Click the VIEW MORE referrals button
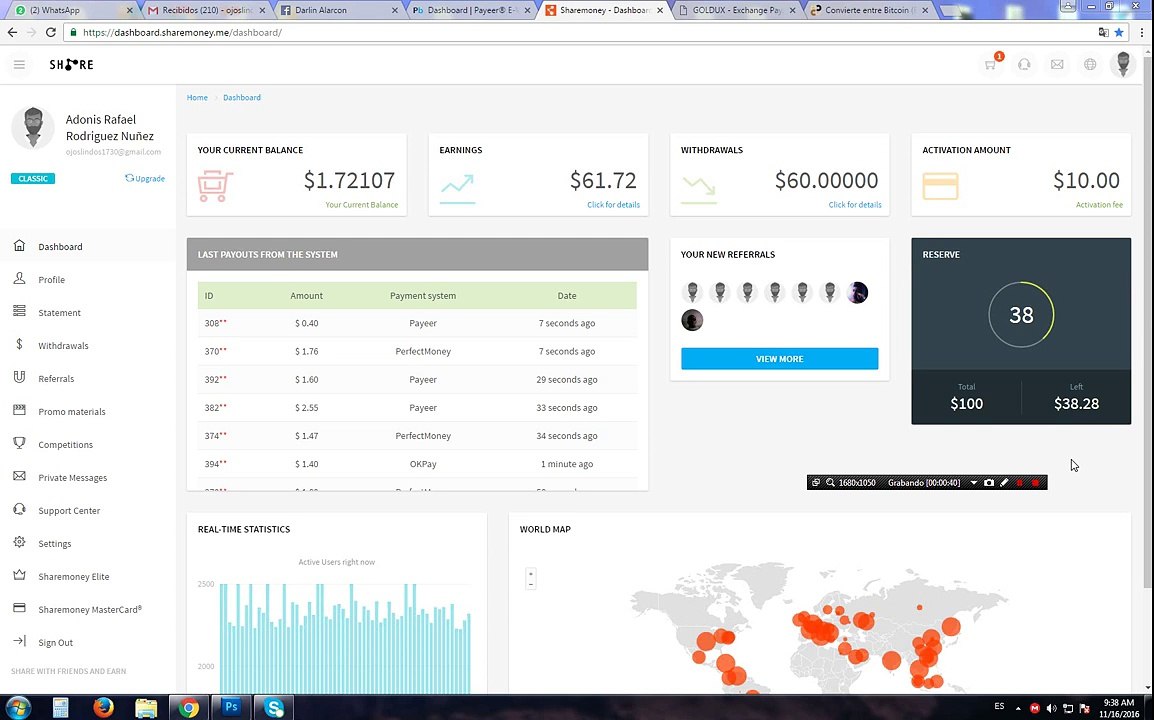 coord(779,359)
